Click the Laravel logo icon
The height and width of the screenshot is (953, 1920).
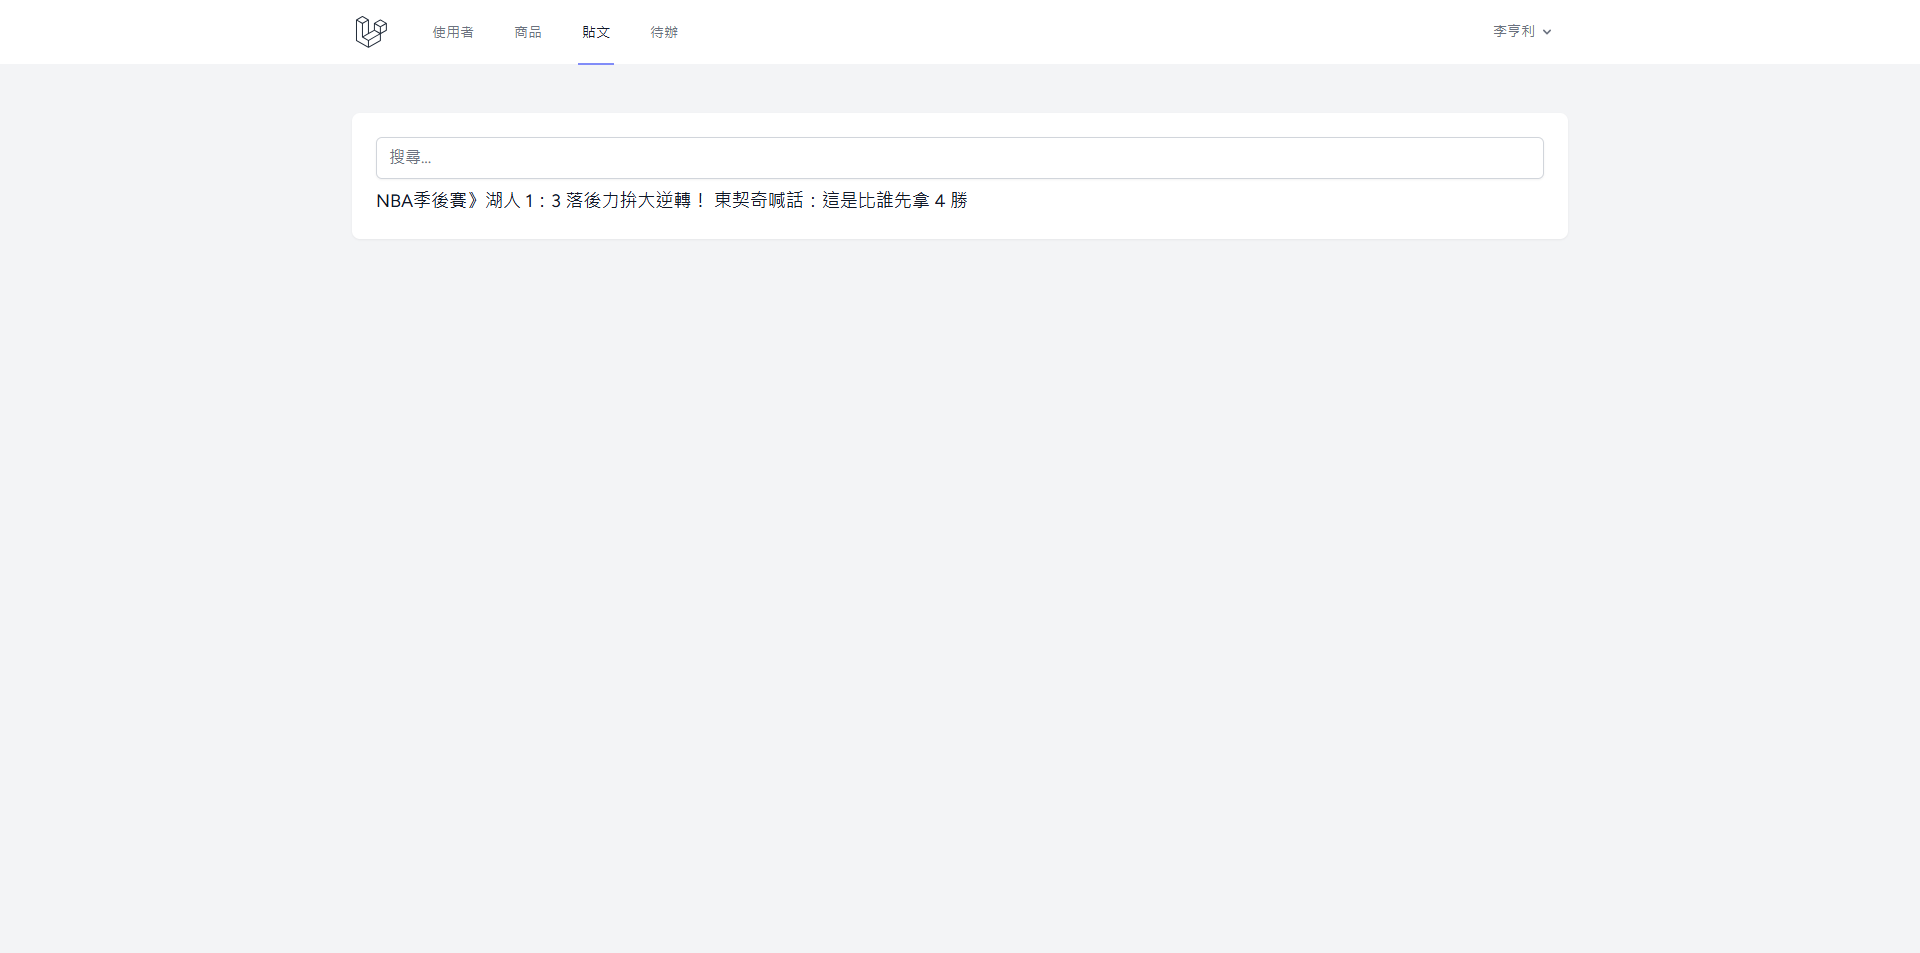(371, 32)
